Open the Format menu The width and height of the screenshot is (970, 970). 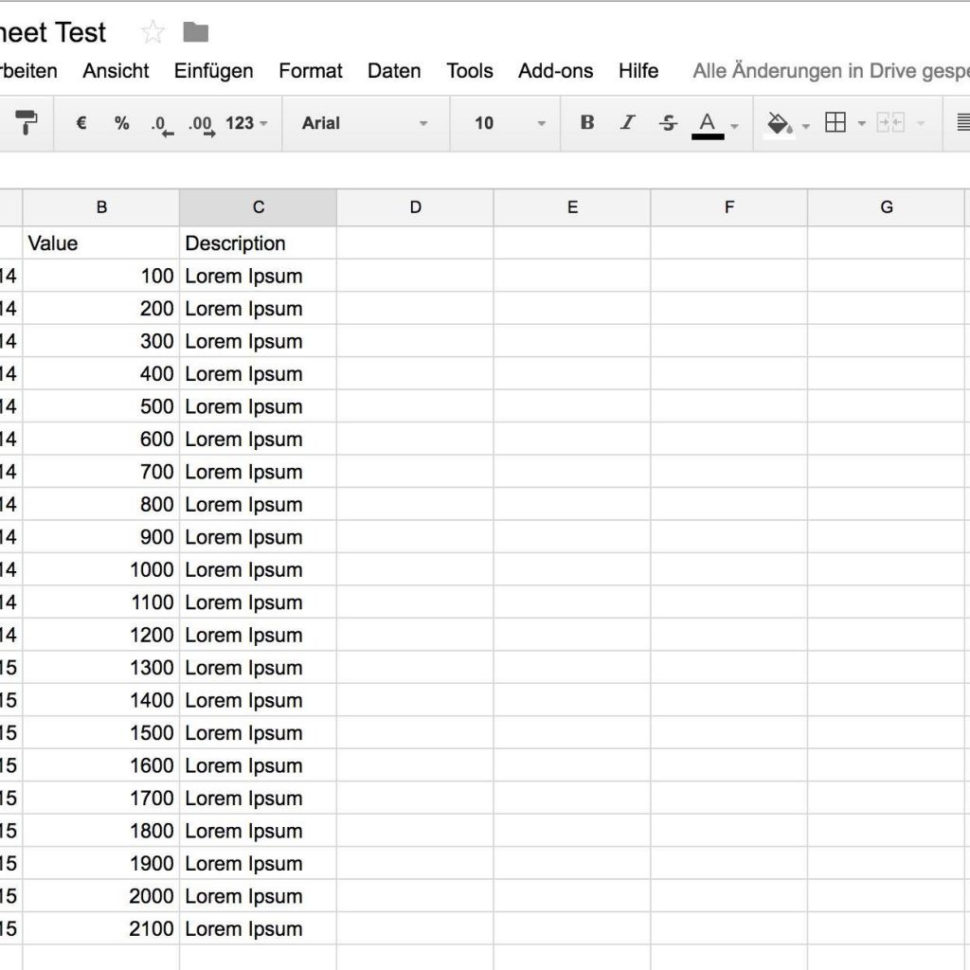tap(311, 71)
